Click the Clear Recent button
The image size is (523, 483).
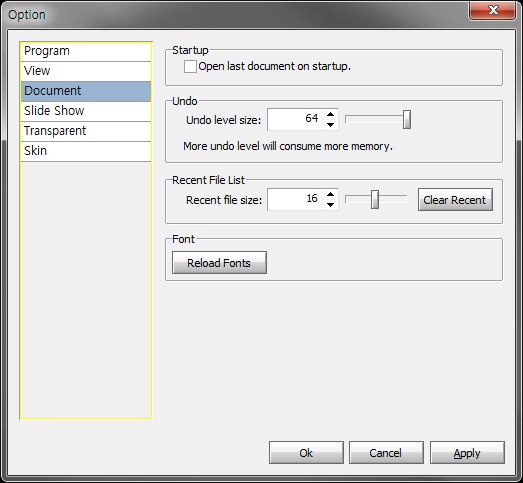pos(455,199)
